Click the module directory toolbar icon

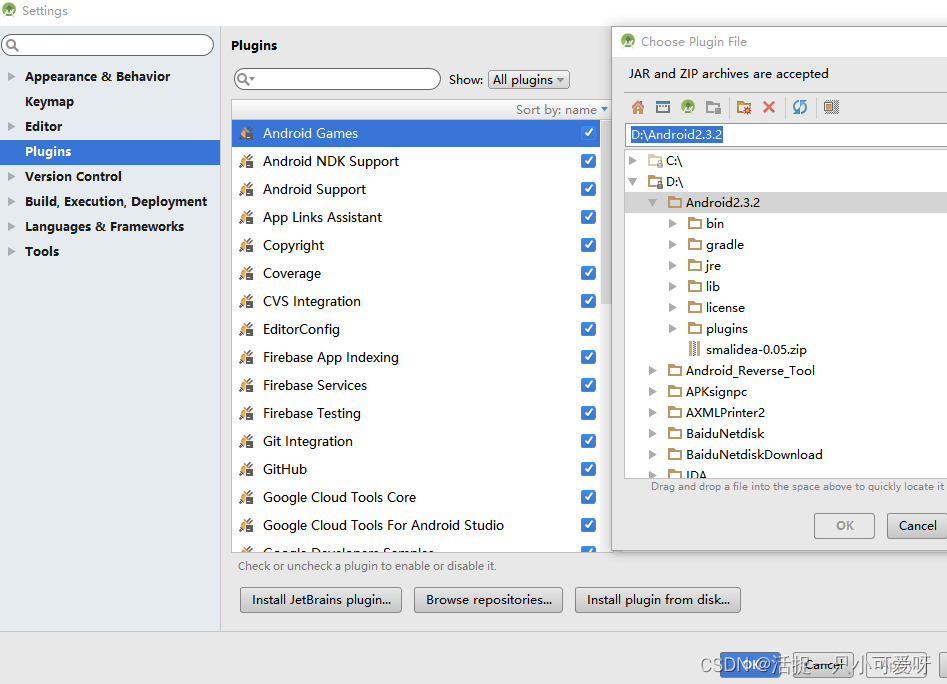click(x=713, y=107)
